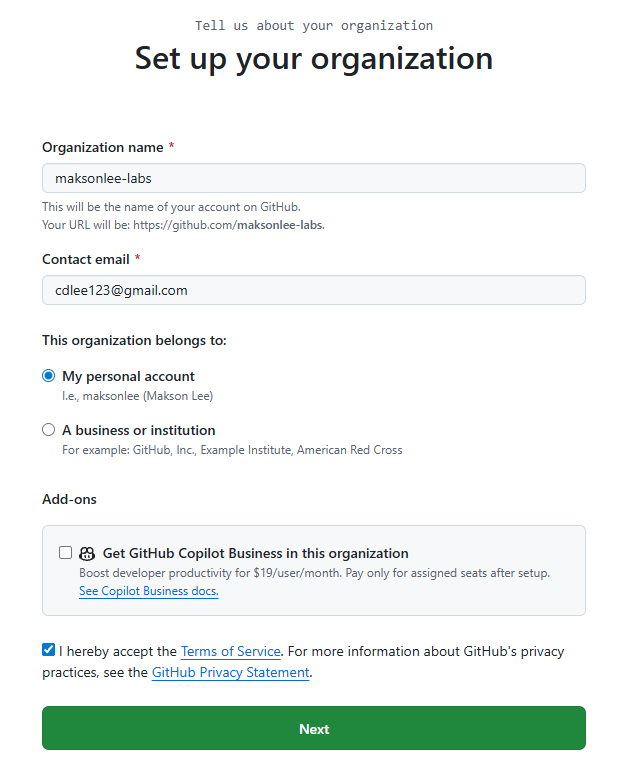
Task: Click the This organization belongs to heading
Action: point(134,340)
